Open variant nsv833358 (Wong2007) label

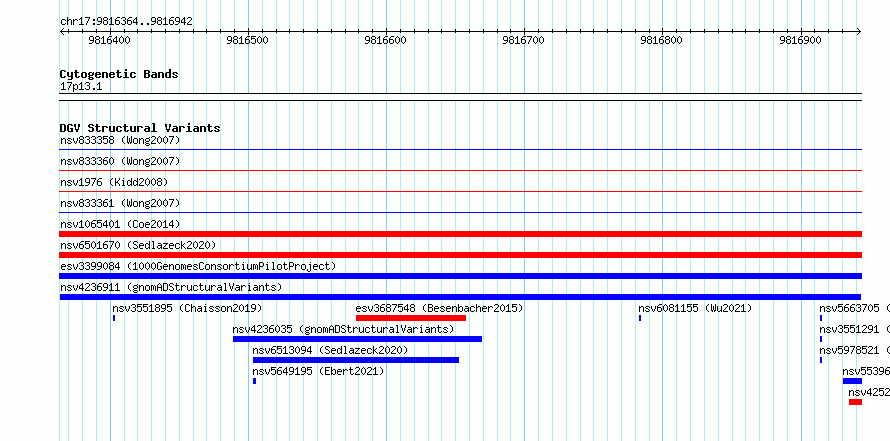[x=120, y=140]
